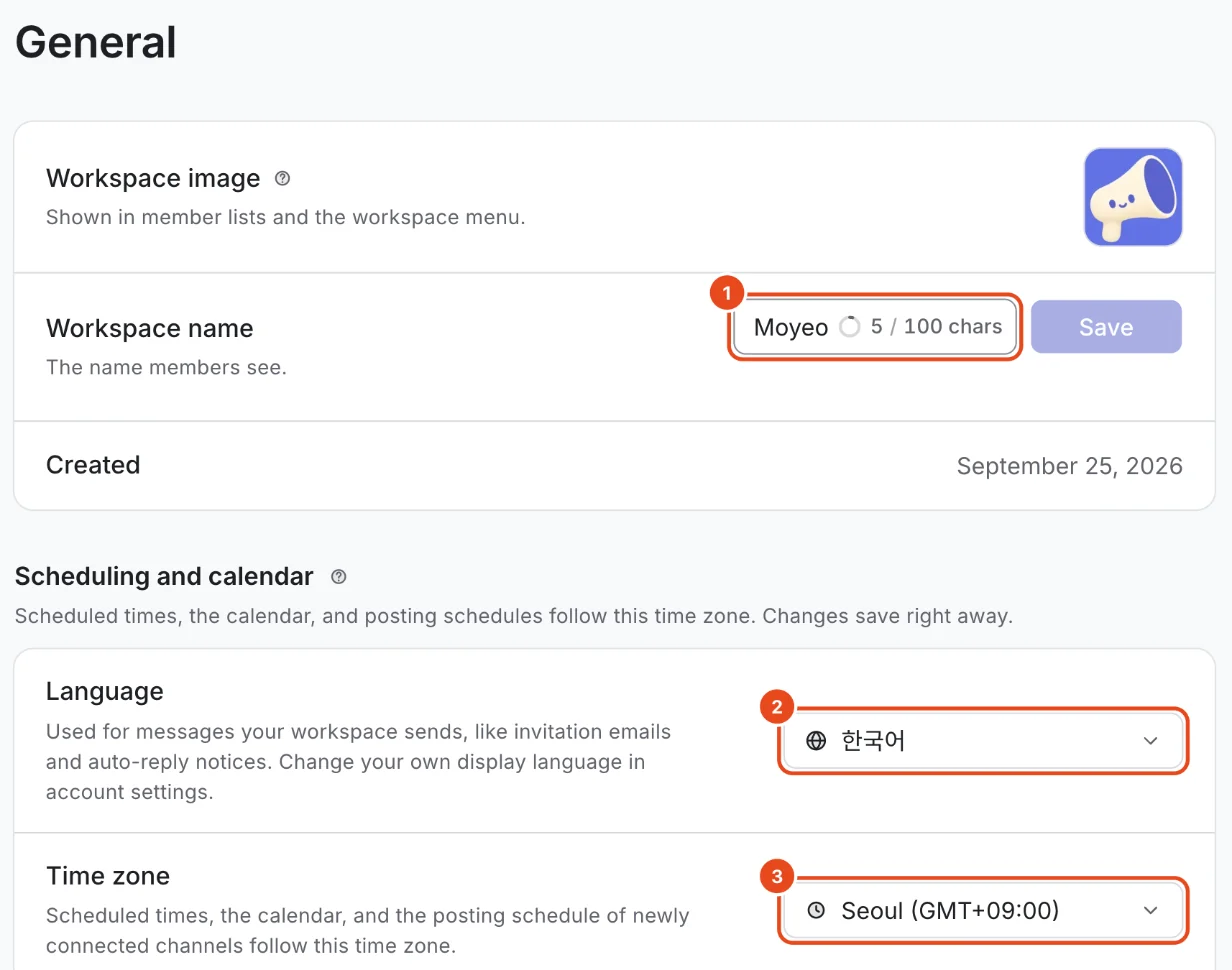Click the Scheduling and calendar help icon
The image size is (1232, 970).
(x=339, y=577)
